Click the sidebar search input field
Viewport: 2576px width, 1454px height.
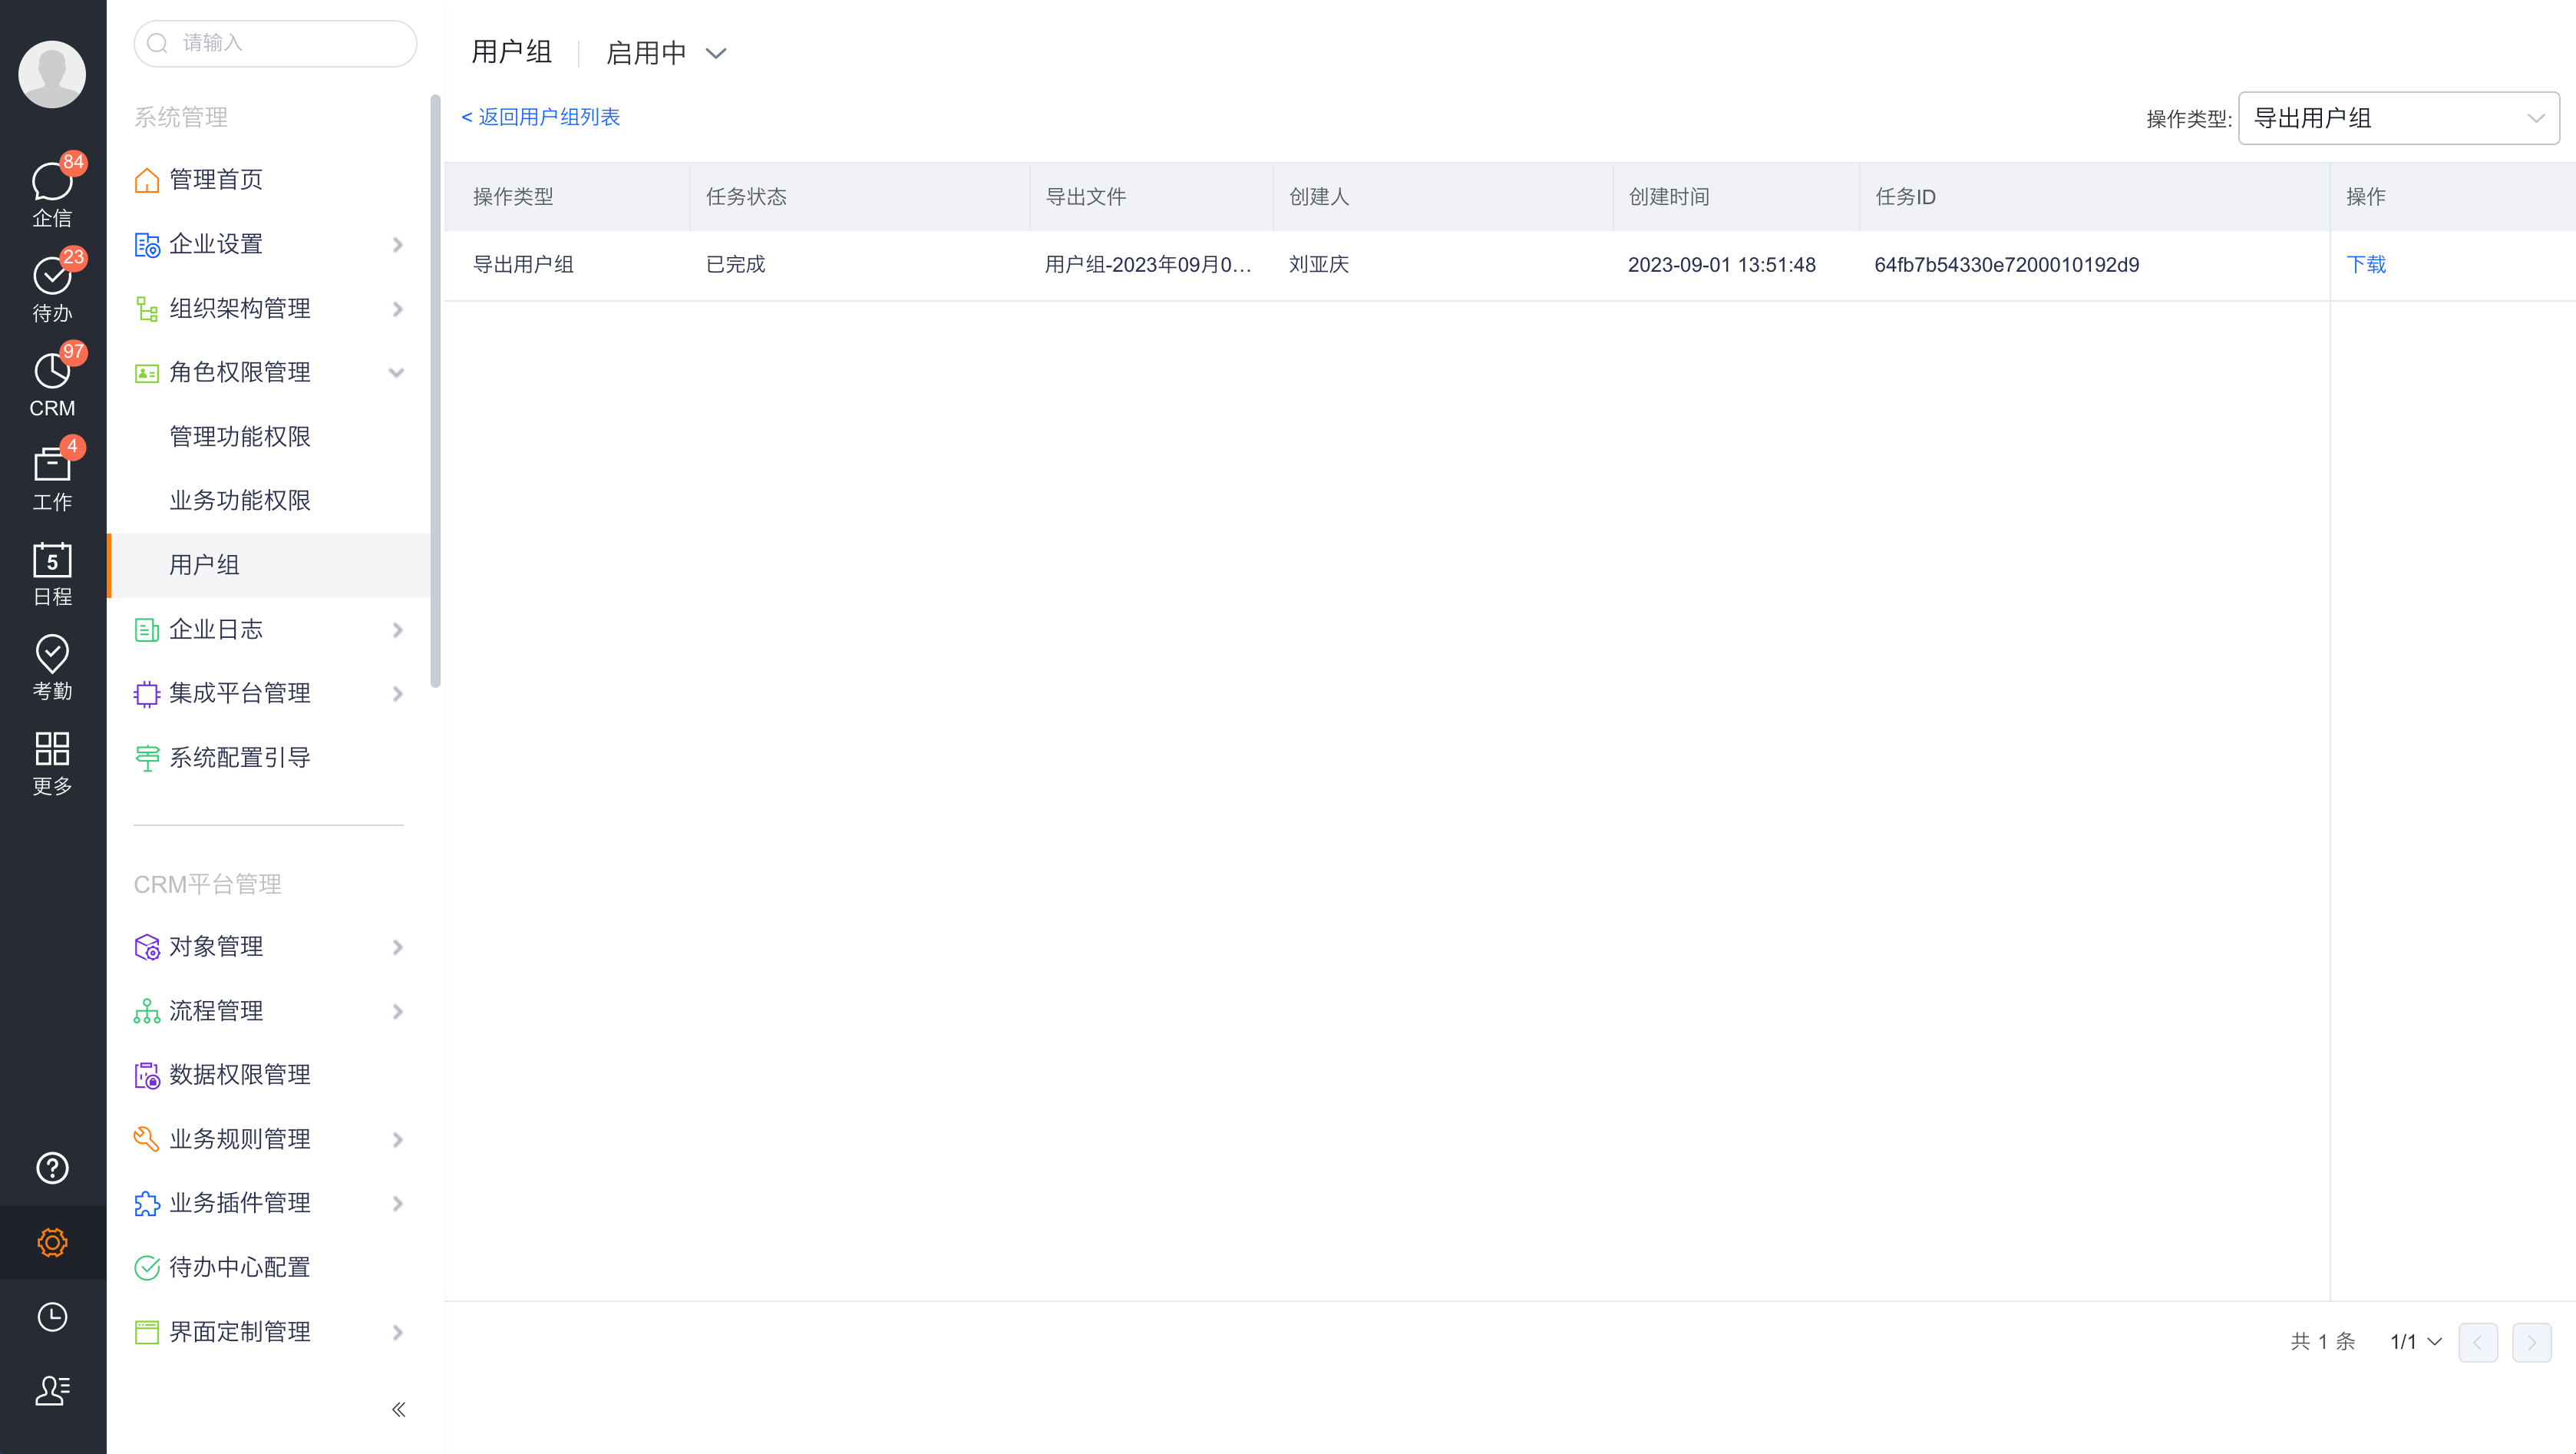point(275,43)
